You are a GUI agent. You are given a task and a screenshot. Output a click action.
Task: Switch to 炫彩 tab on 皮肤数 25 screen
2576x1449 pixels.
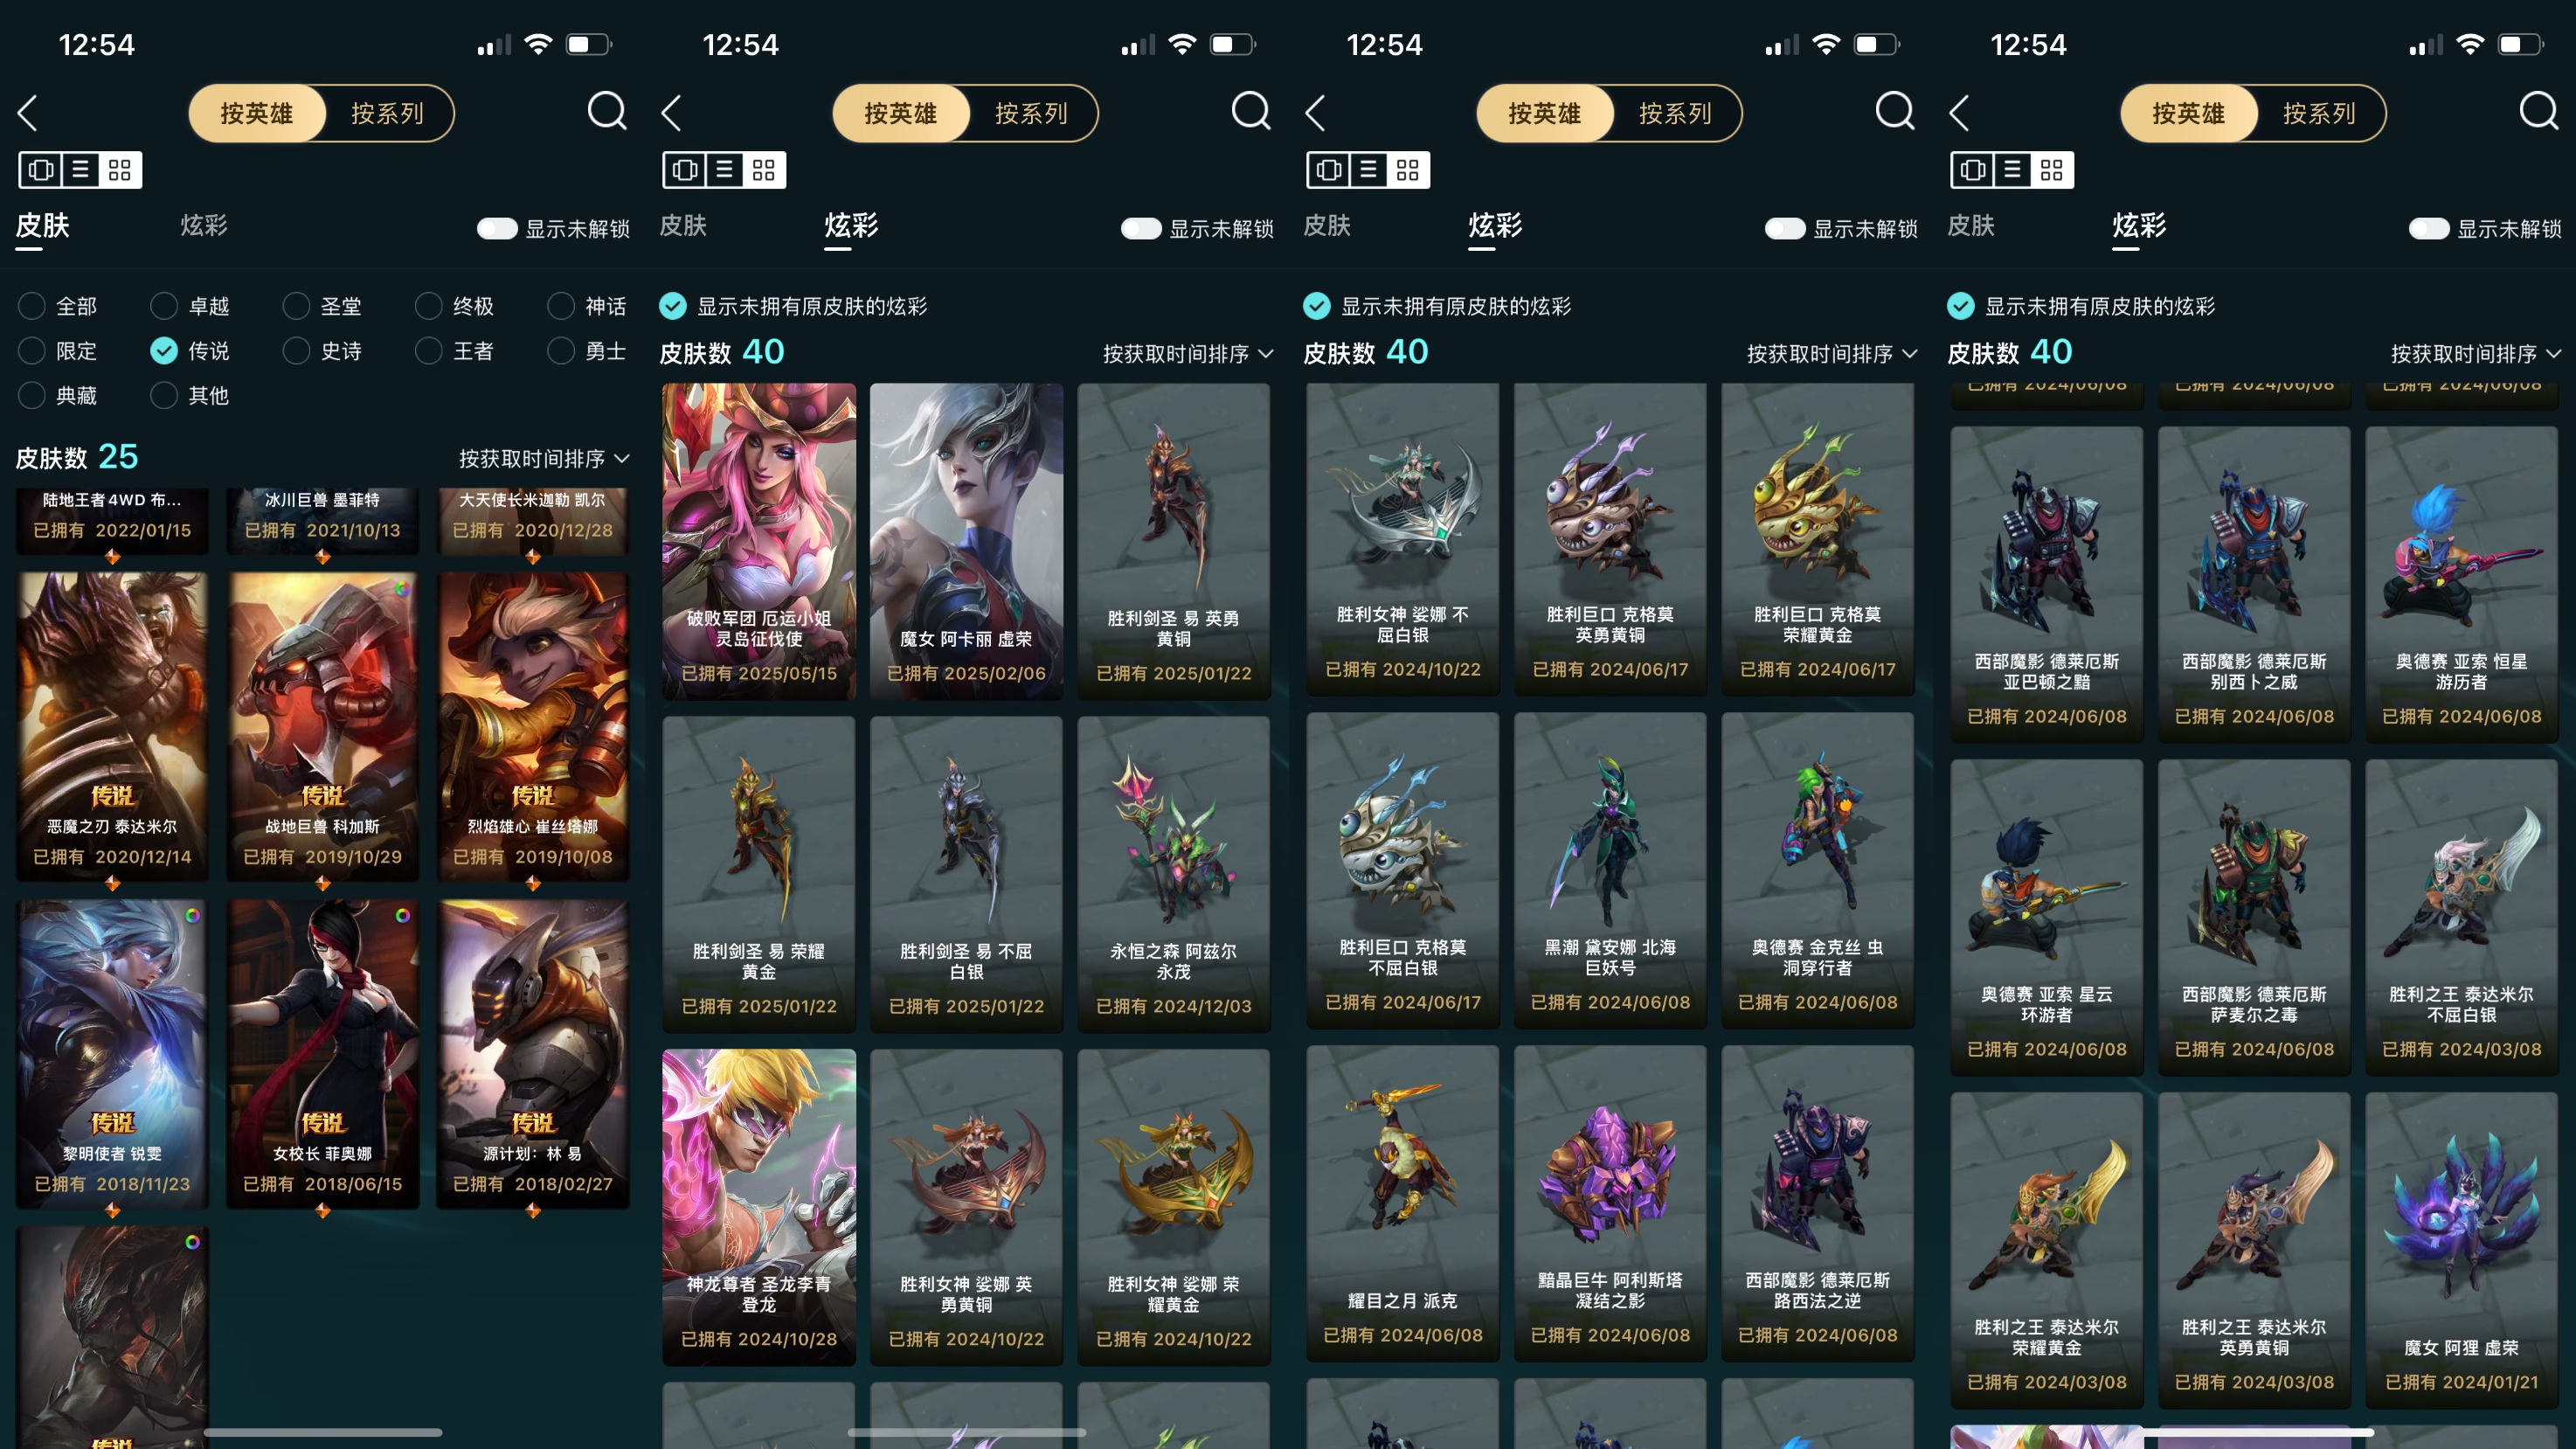coord(204,226)
